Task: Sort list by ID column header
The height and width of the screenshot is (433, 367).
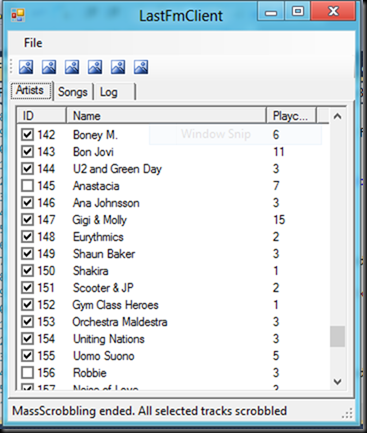Action: [x=42, y=116]
